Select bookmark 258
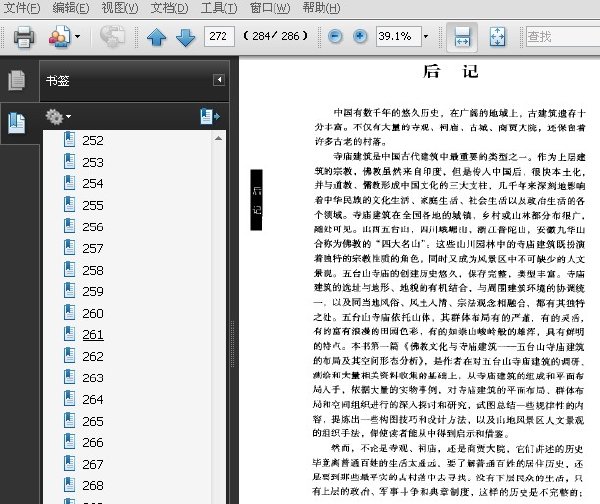The height and width of the screenshot is (504, 600). pos(93,271)
